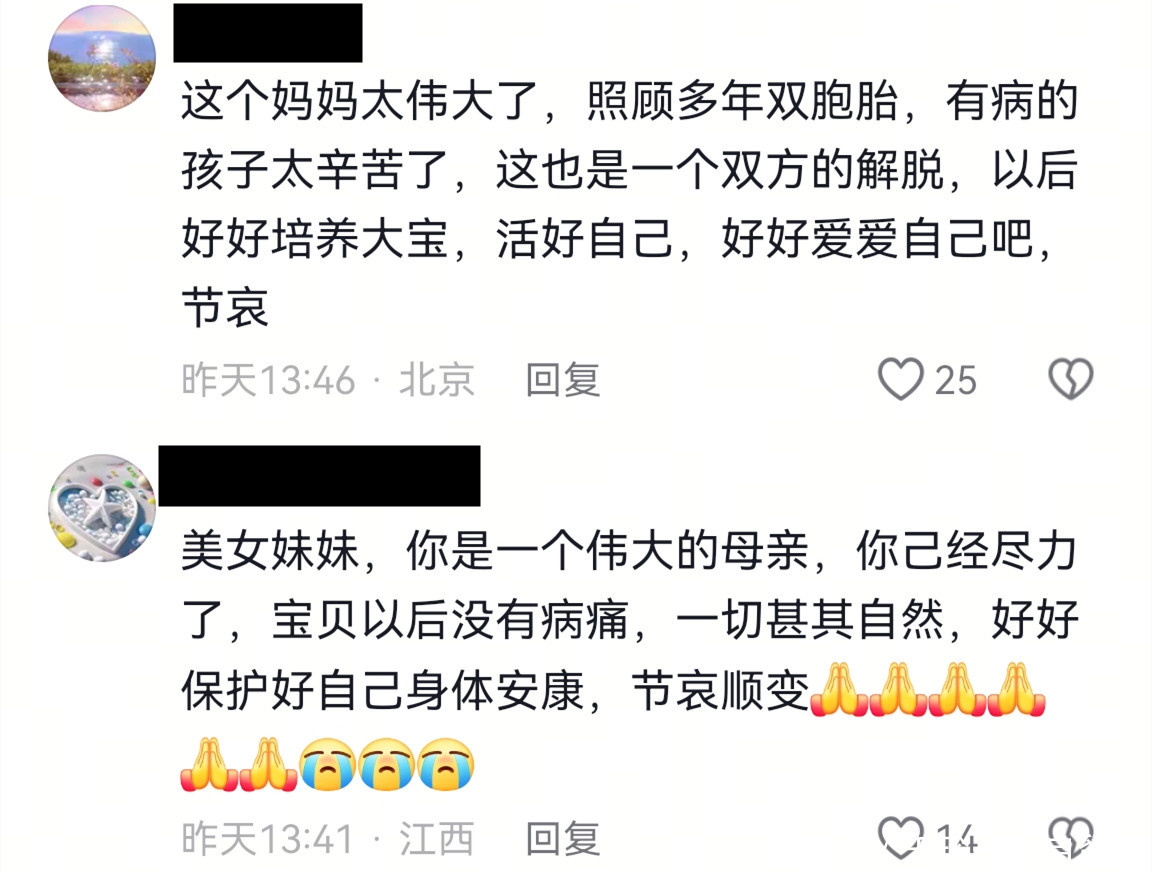Click the first crying face emoji
Screen dimensions: 1152x872
coord(328,764)
